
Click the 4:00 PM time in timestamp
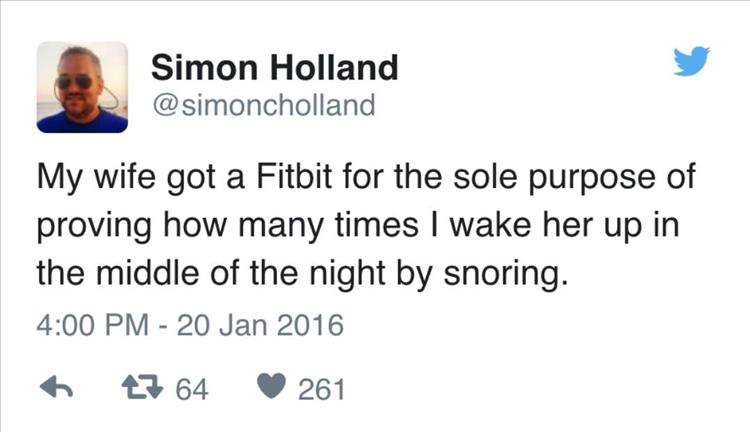(93, 325)
